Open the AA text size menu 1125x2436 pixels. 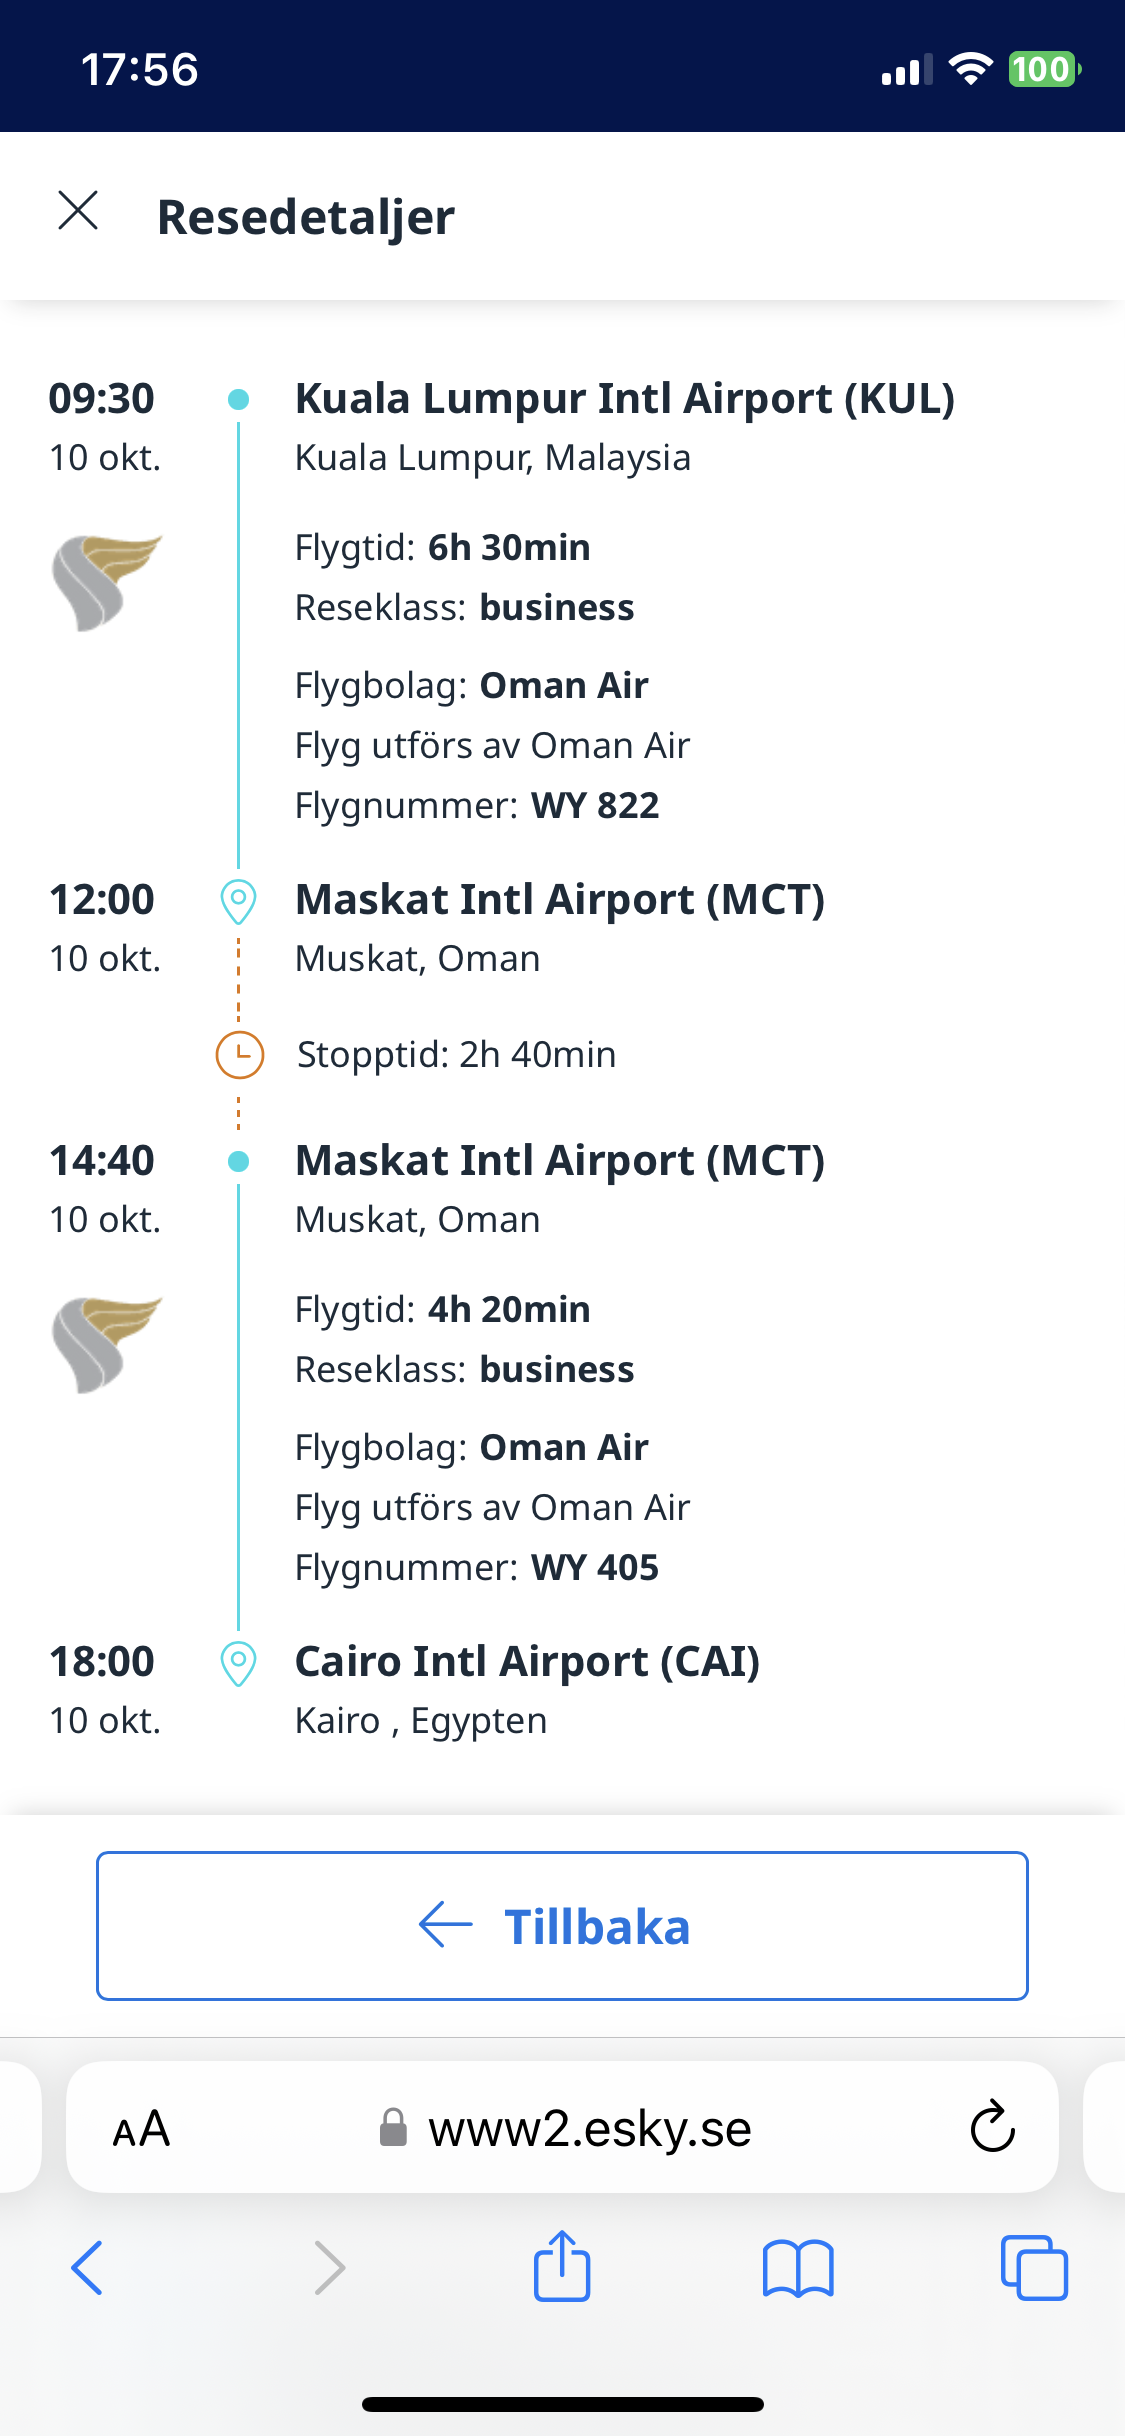coord(141,2128)
